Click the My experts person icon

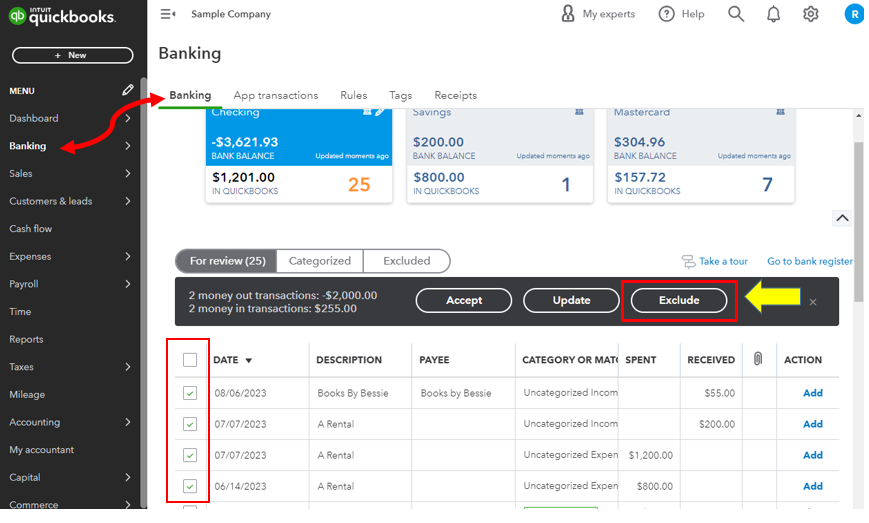[x=568, y=14]
